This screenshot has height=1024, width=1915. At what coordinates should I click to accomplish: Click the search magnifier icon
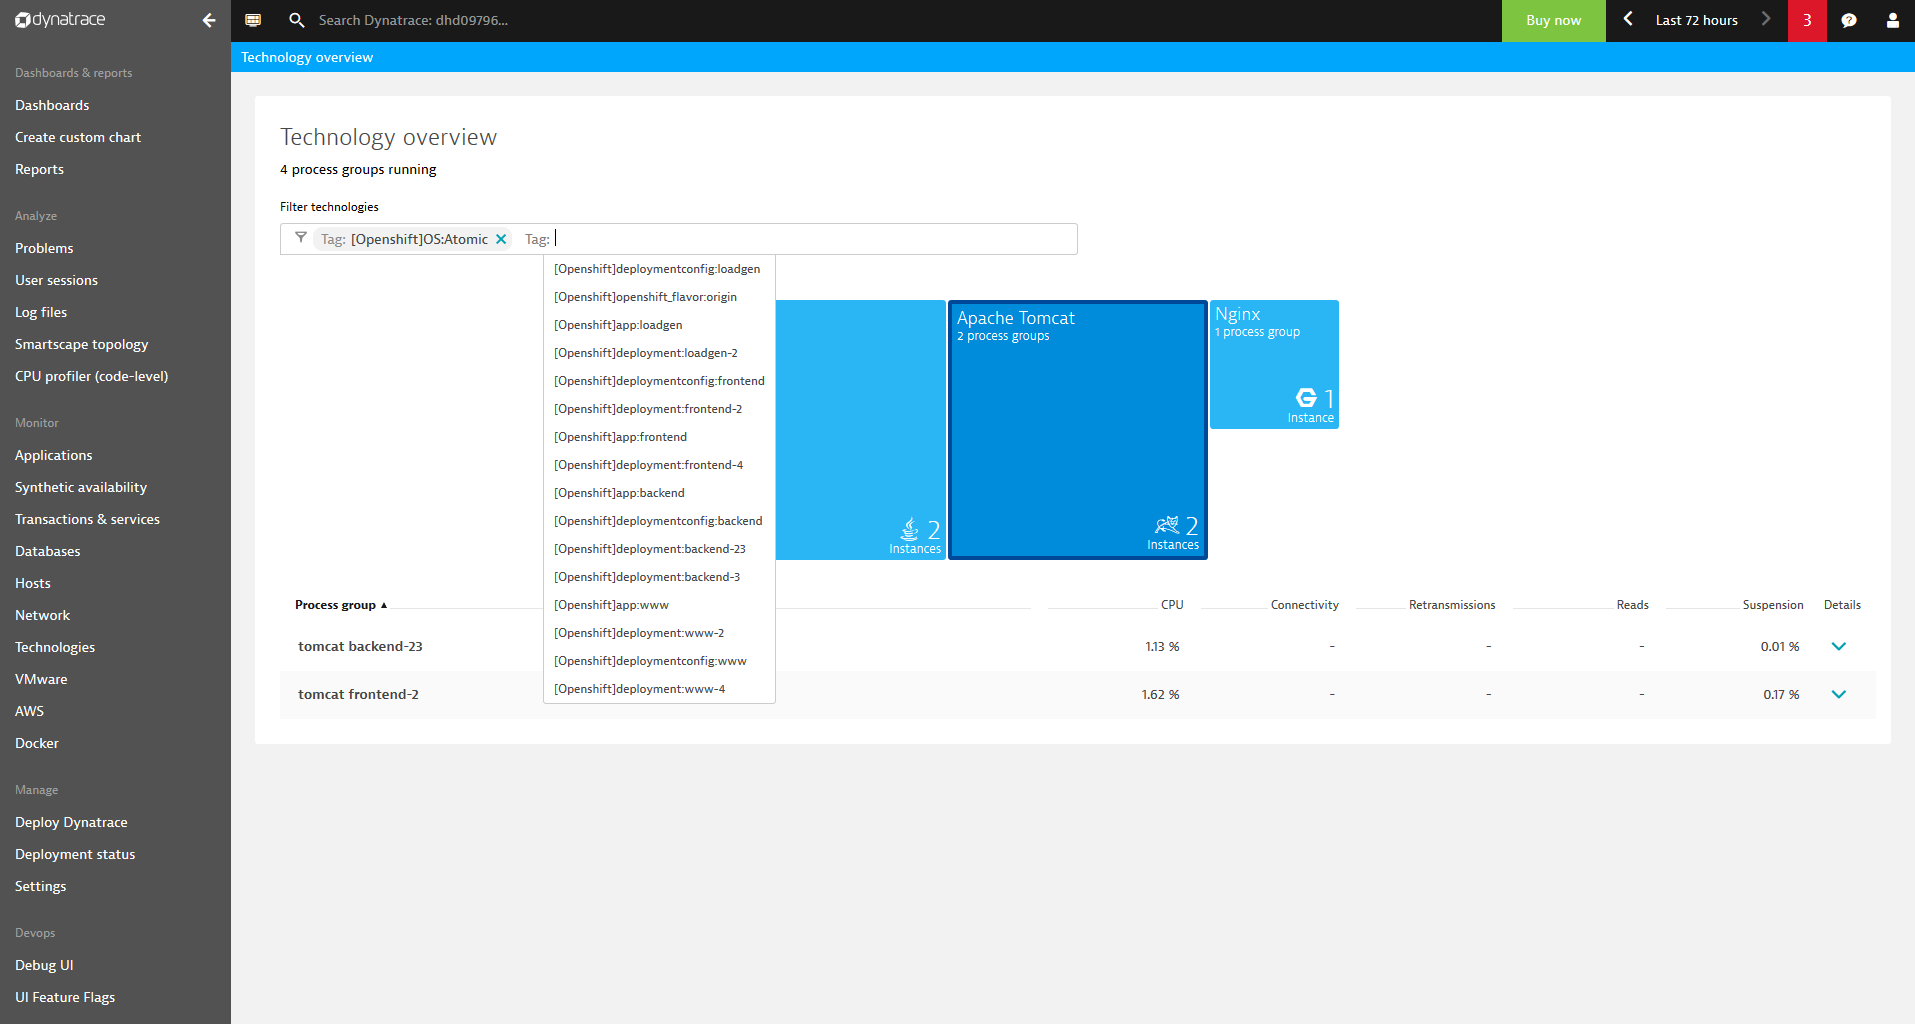click(296, 20)
